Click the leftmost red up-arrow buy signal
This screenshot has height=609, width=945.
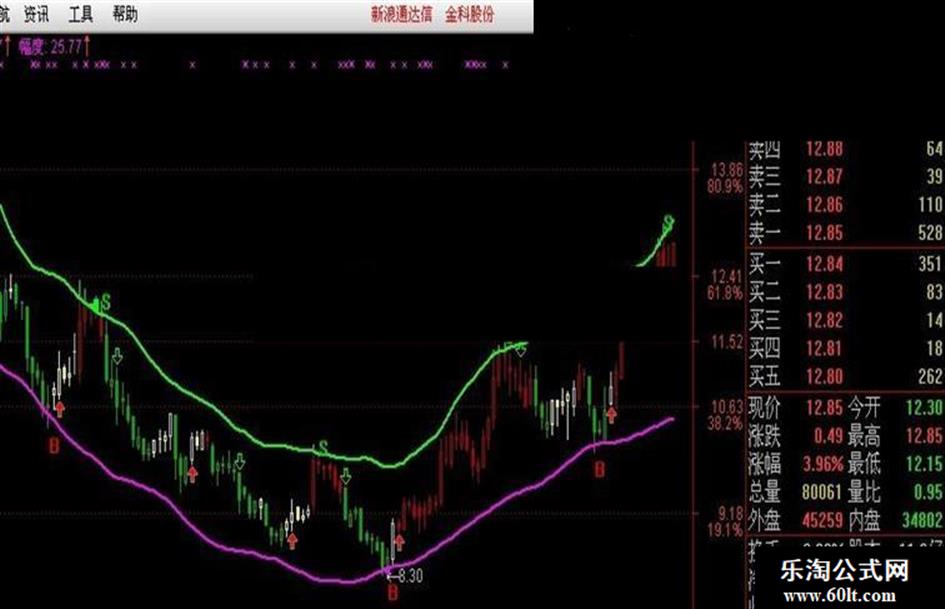(x=60, y=409)
